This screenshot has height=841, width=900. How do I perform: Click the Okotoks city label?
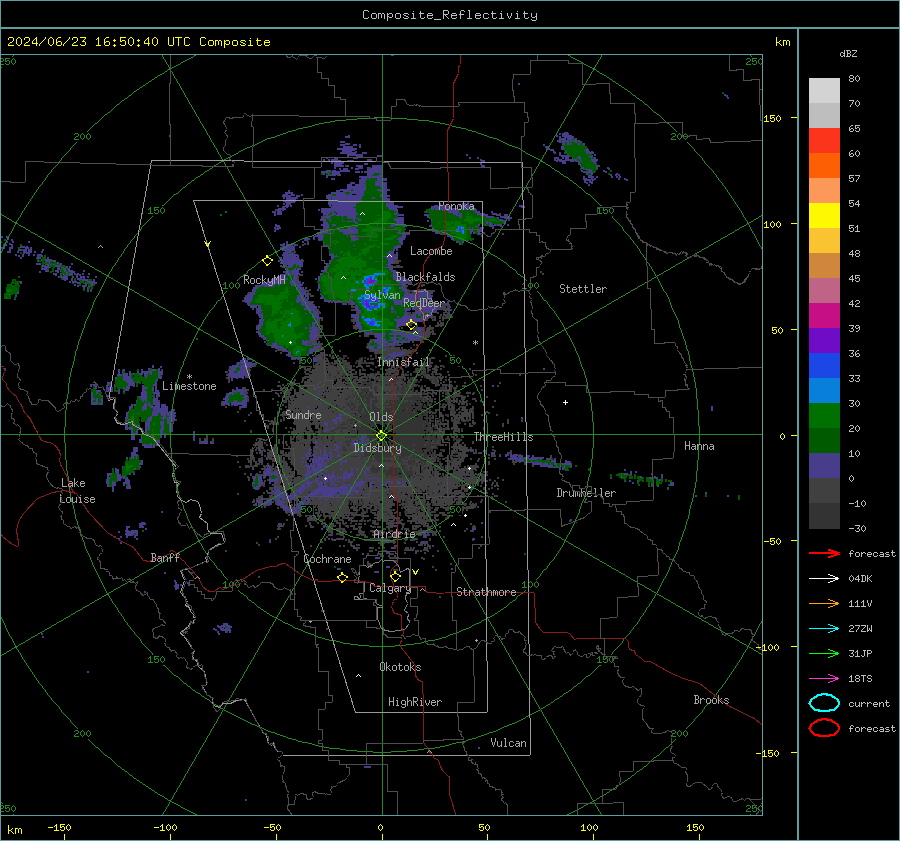[400, 667]
